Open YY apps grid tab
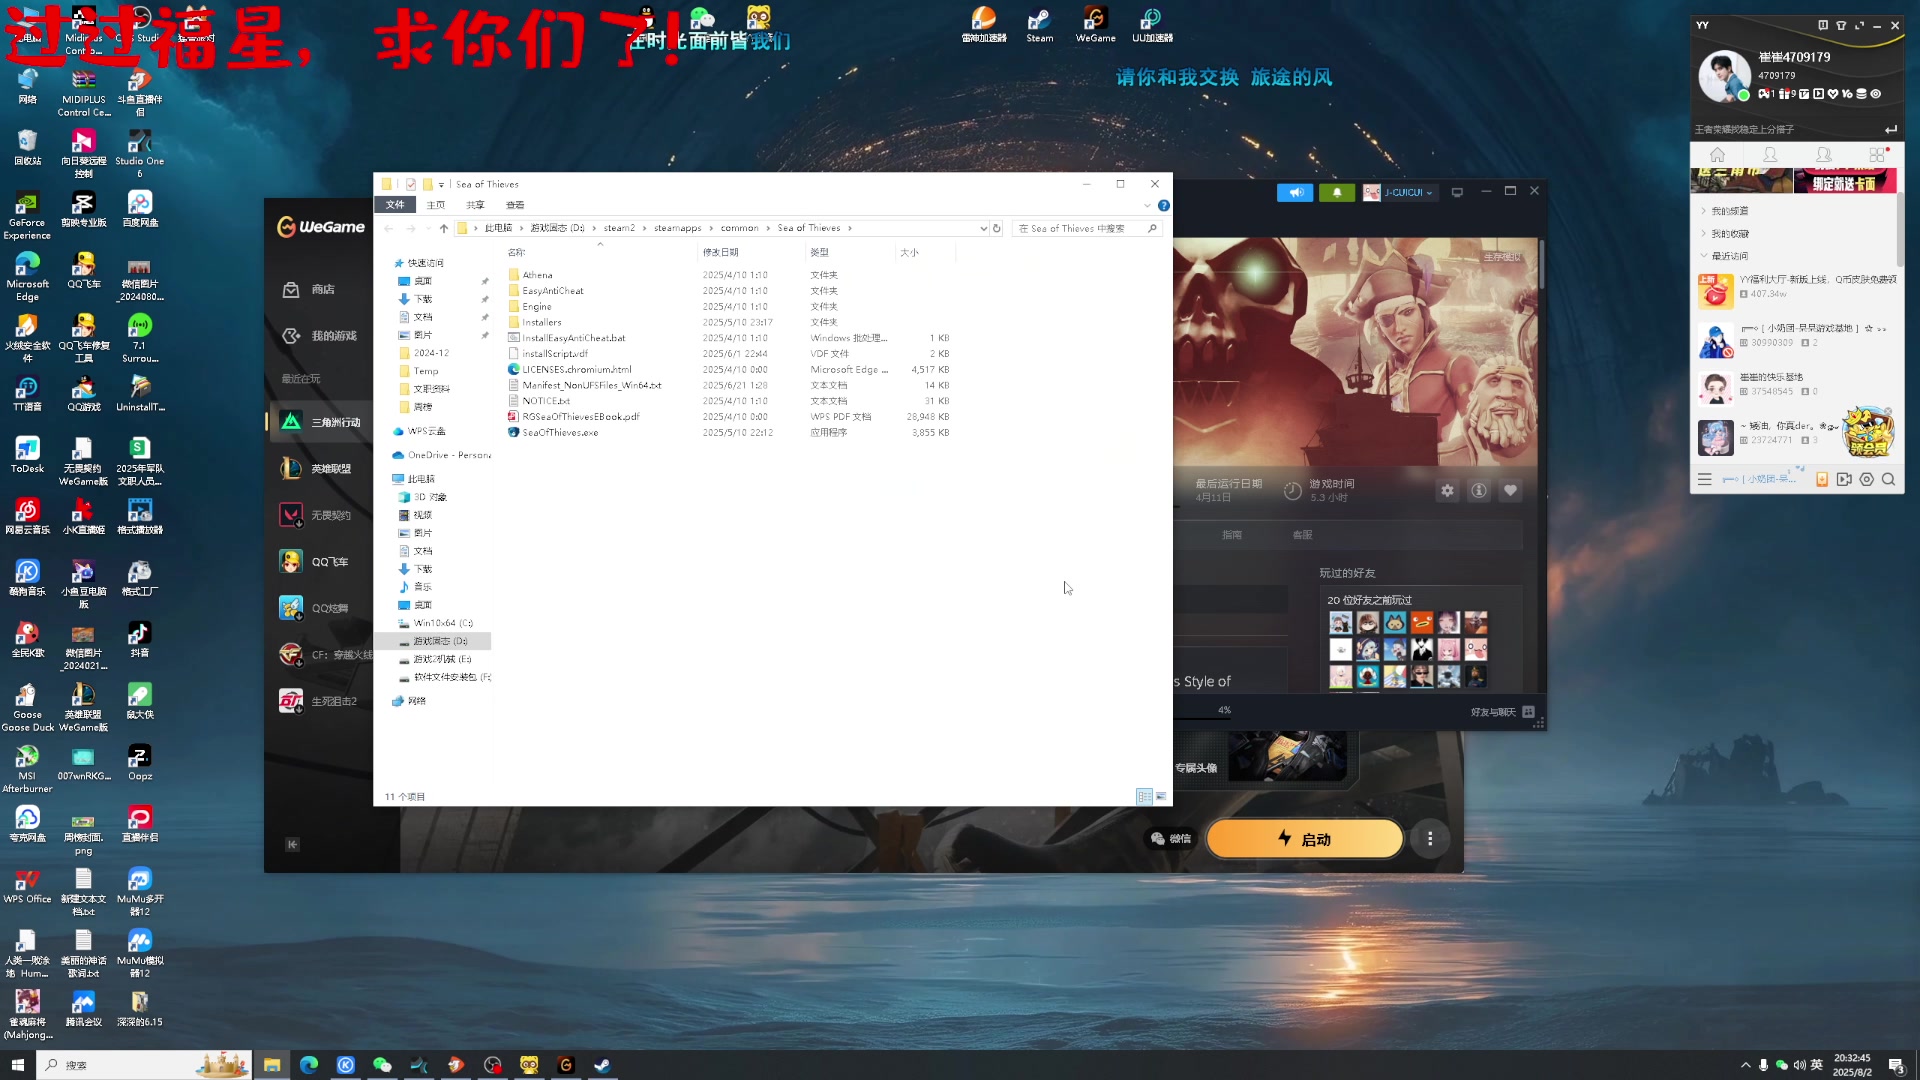This screenshot has height=1080, width=1920. [1877, 155]
